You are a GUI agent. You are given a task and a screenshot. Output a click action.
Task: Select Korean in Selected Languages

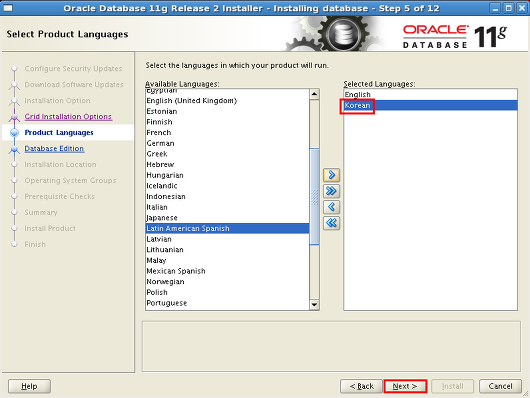430,106
